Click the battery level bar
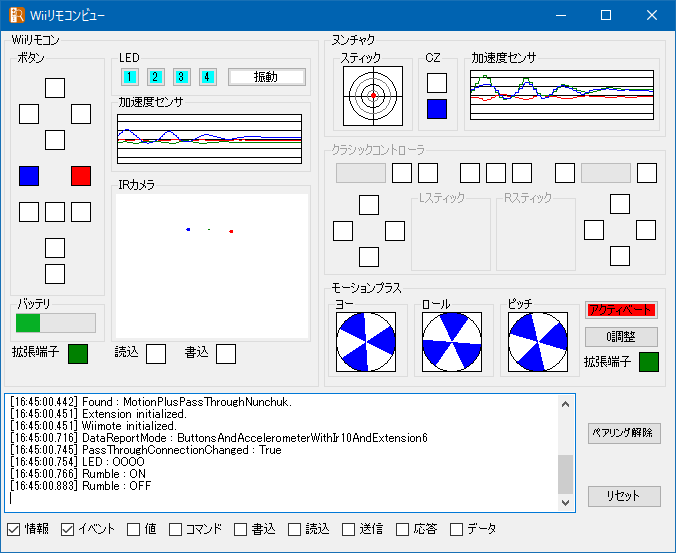 (x=56, y=323)
